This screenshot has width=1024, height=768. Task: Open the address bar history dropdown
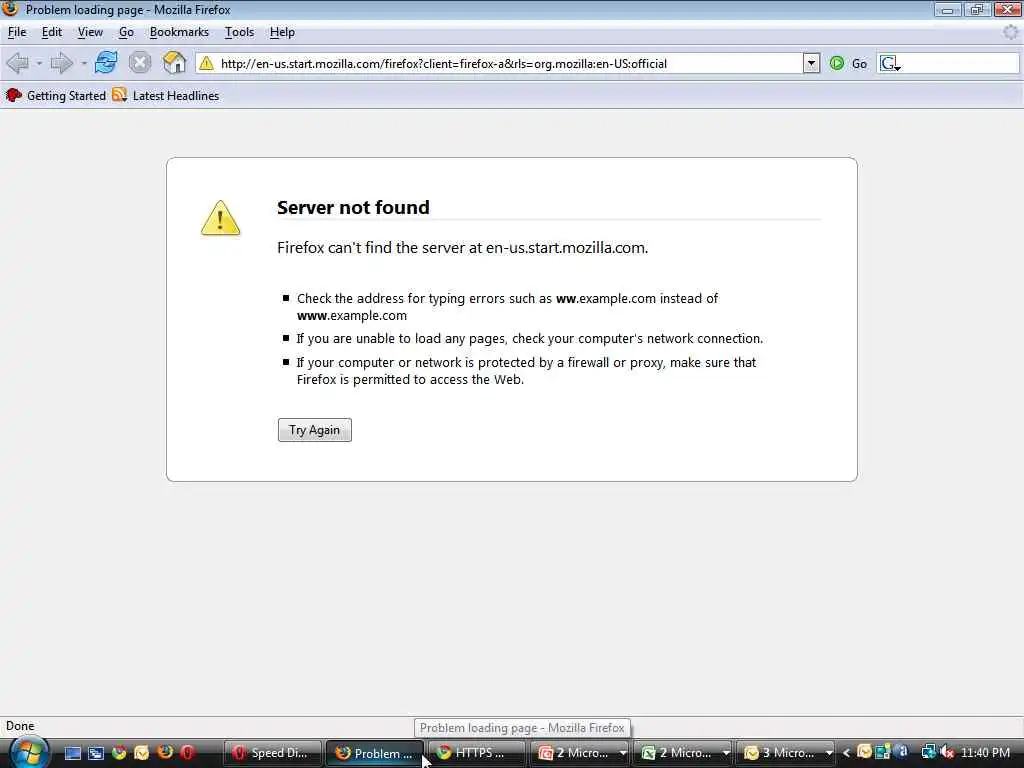(811, 63)
